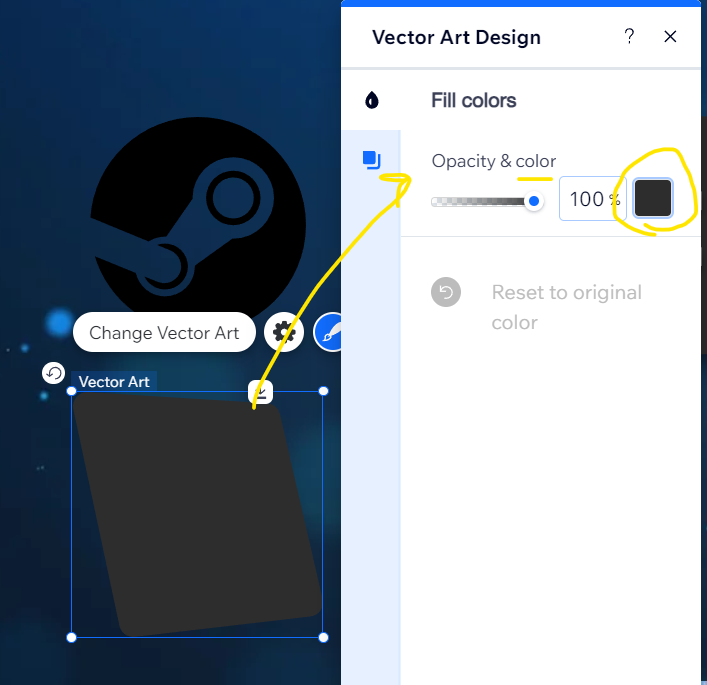Select the Opacity & color layers tab icon
Viewport: 707px width, 685px height.
(372, 160)
